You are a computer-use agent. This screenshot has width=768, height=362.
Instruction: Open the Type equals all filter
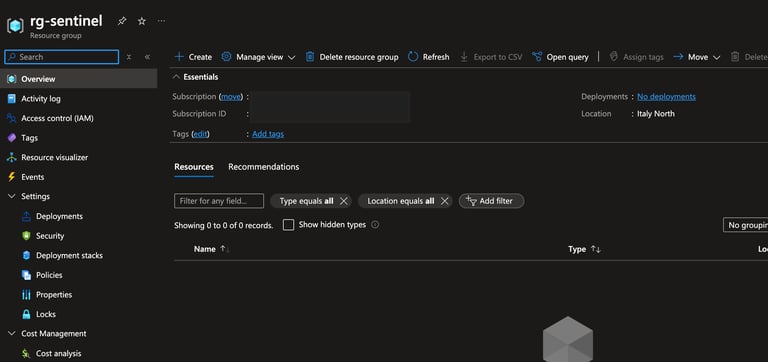click(x=306, y=201)
